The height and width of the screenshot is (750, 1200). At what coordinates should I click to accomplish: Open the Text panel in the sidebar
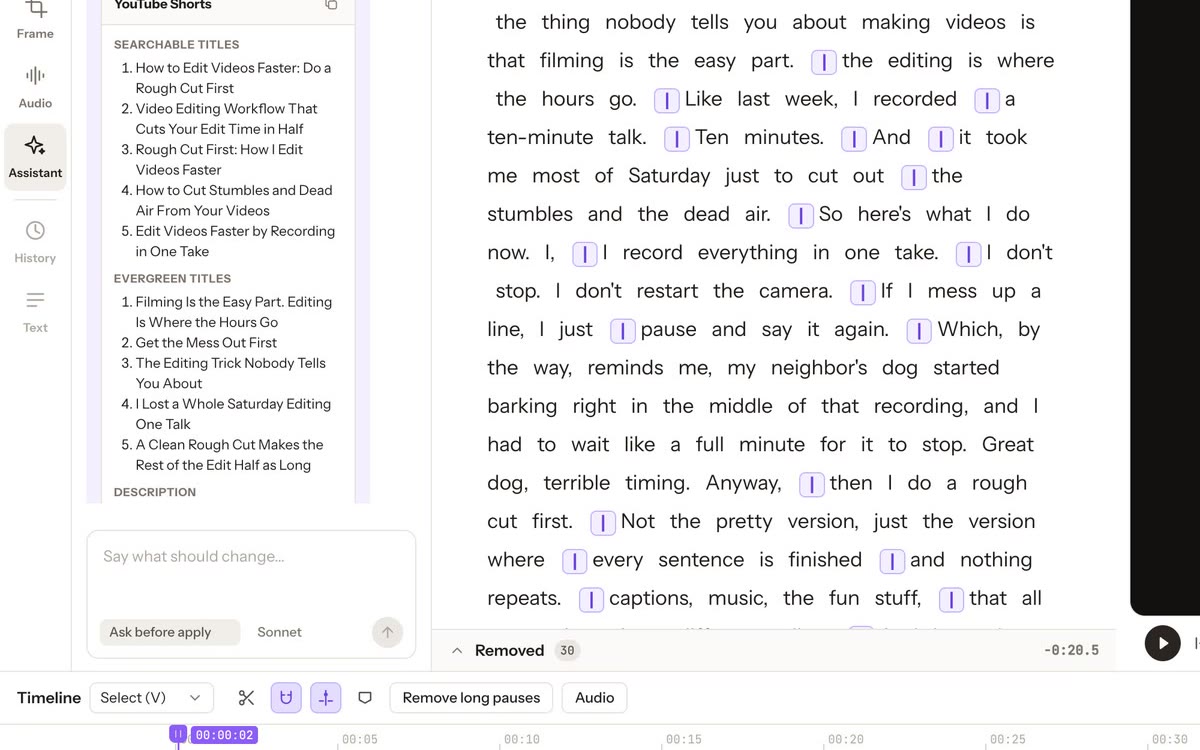[x=35, y=312]
